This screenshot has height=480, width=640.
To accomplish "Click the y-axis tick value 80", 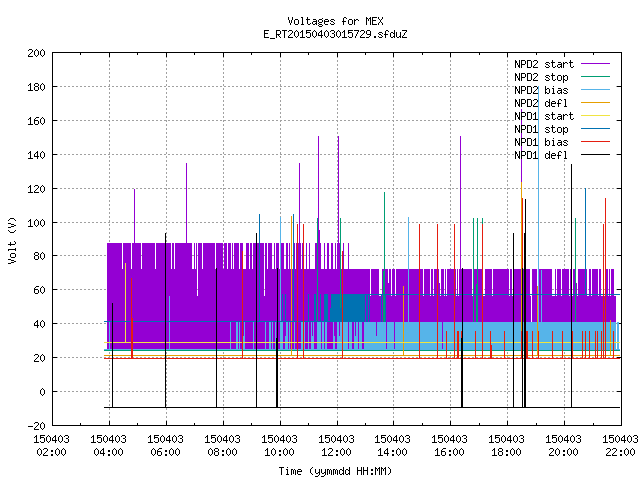I will pos(39,256).
